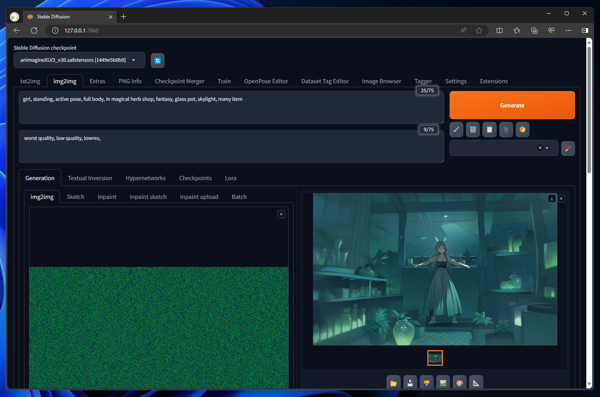Click the orange LoRA block weight icon
Image resolution: width=600 pixels, height=397 pixels.
click(522, 130)
